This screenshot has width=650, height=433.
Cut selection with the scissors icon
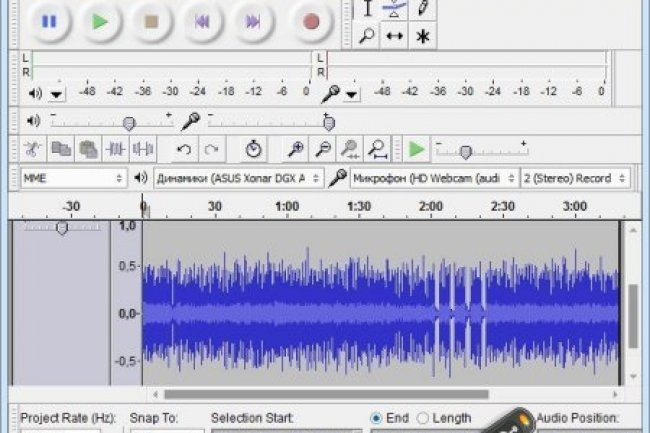point(33,149)
